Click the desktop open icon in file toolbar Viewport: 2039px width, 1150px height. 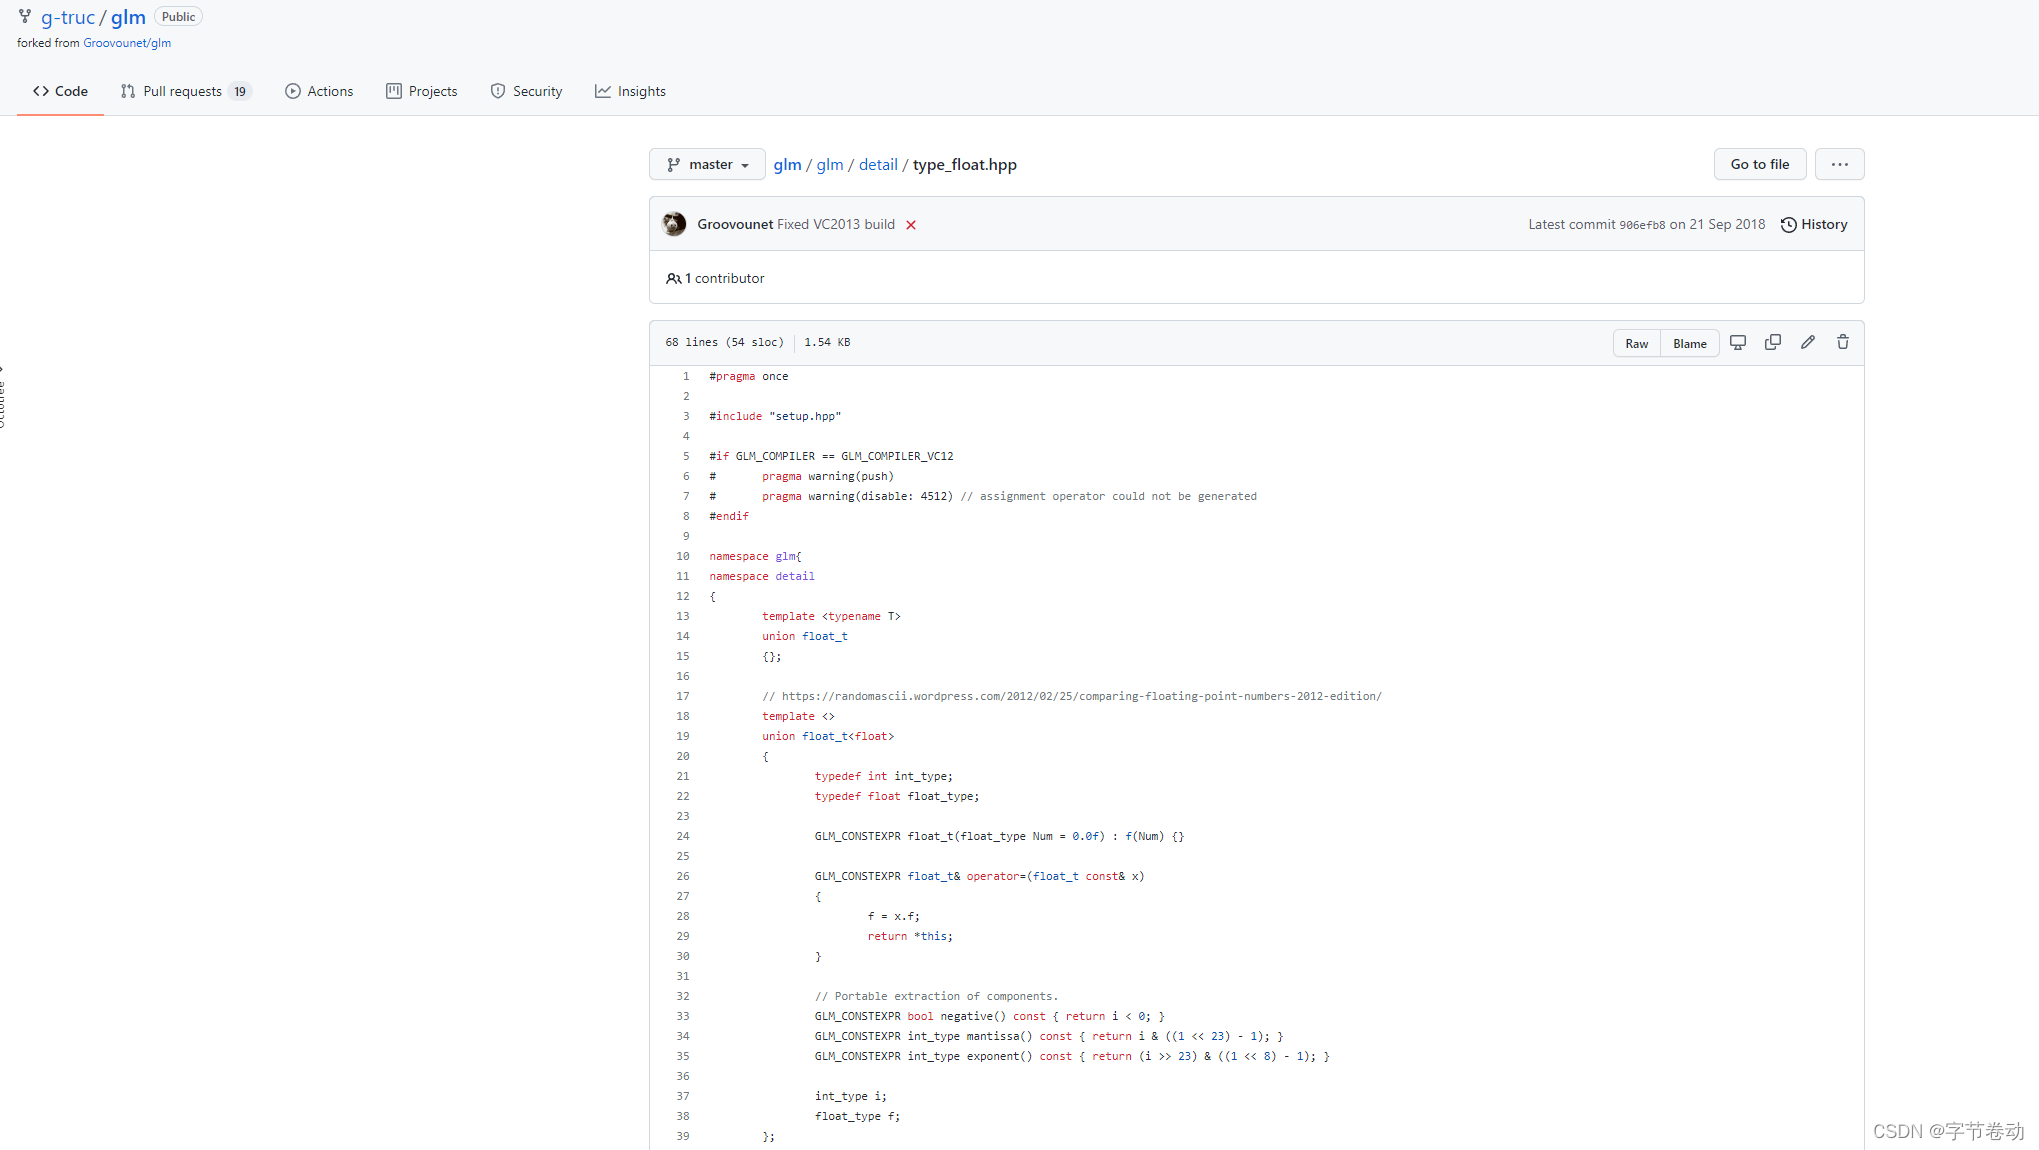pos(1738,343)
